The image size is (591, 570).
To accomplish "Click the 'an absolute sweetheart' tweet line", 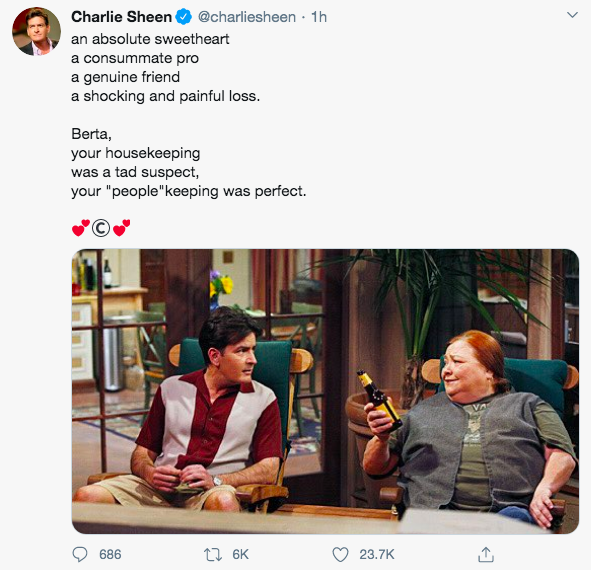I will [x=150, y=39].
